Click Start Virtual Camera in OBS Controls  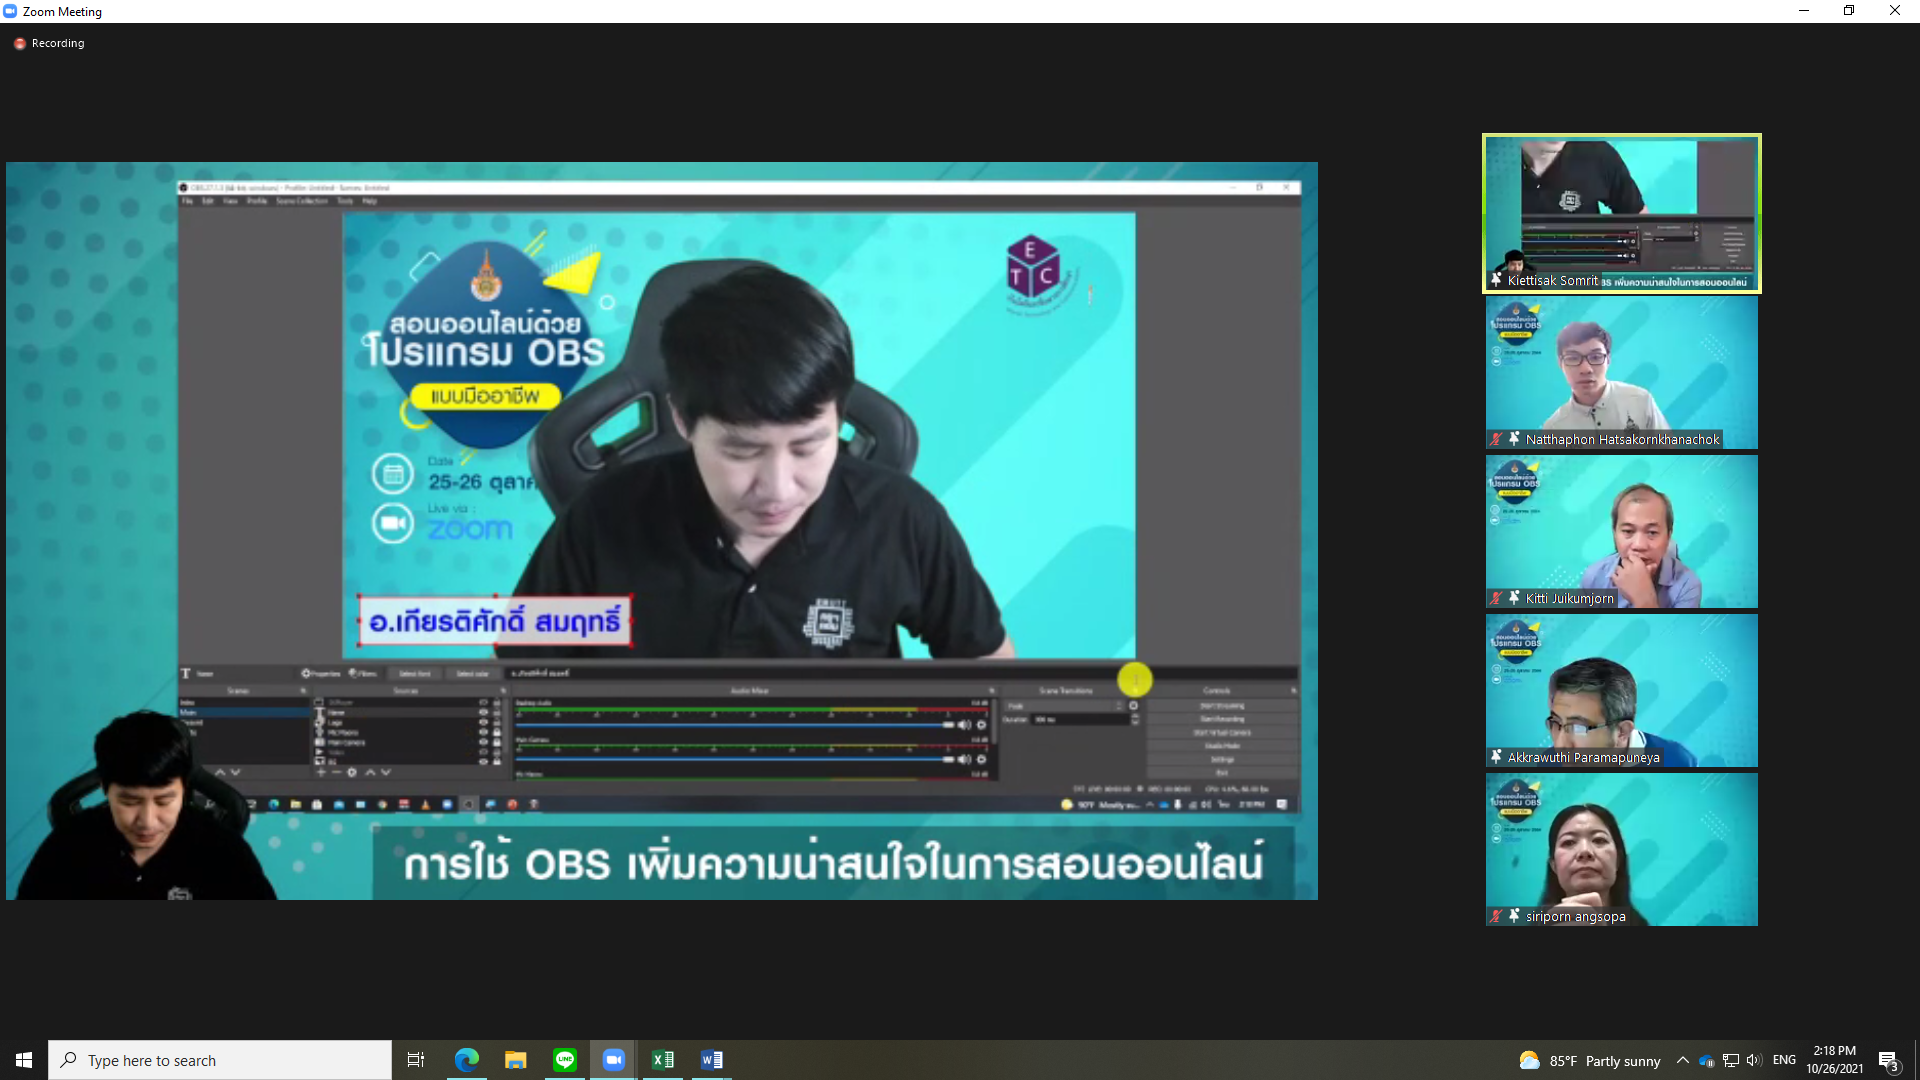pos(1222,732)
